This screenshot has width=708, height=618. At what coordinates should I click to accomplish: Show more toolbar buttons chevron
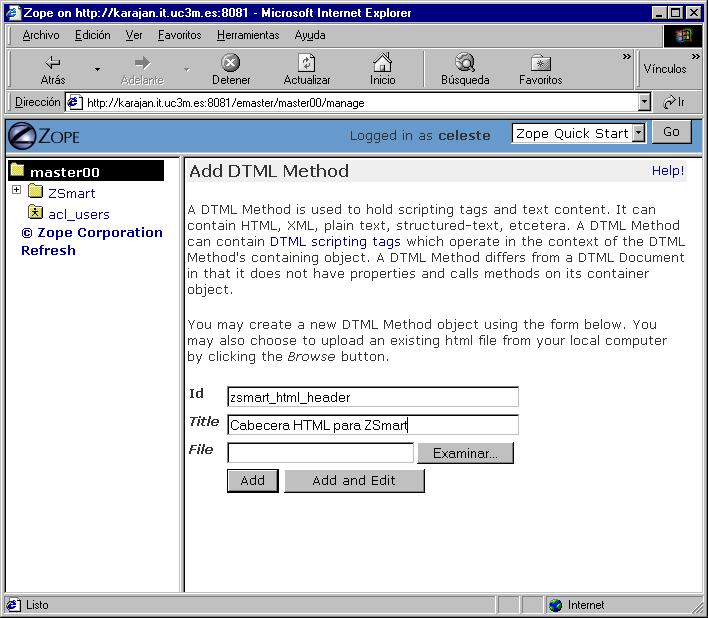coord(626,57)
